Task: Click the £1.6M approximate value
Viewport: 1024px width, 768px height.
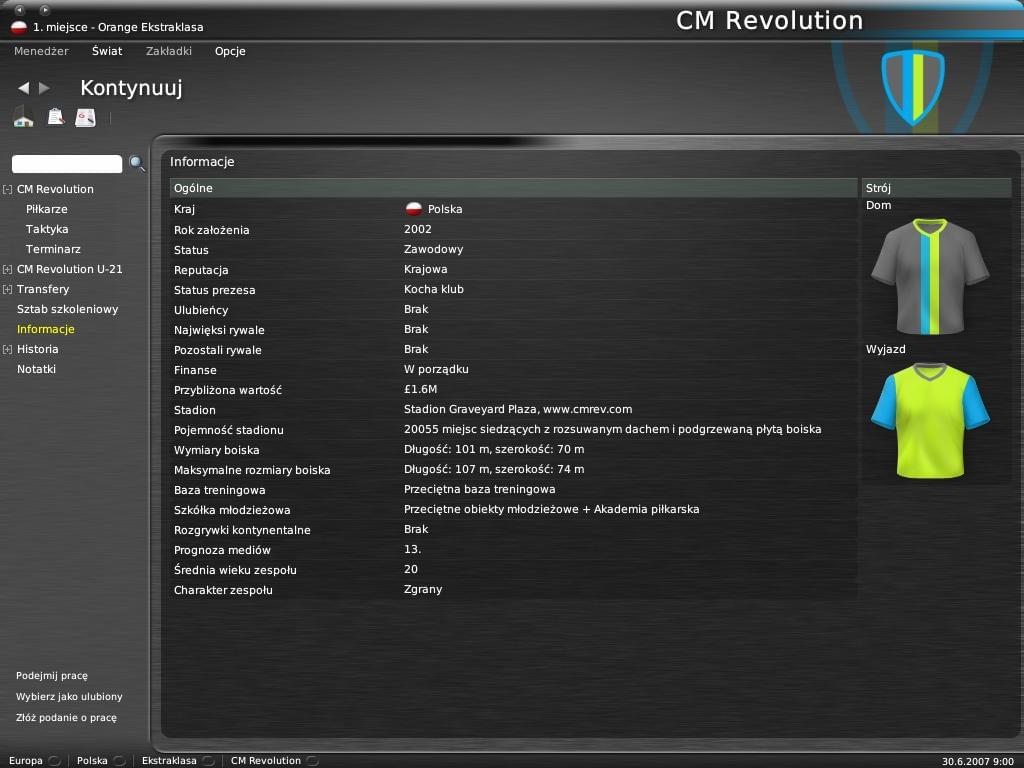Action: (421, 389)
